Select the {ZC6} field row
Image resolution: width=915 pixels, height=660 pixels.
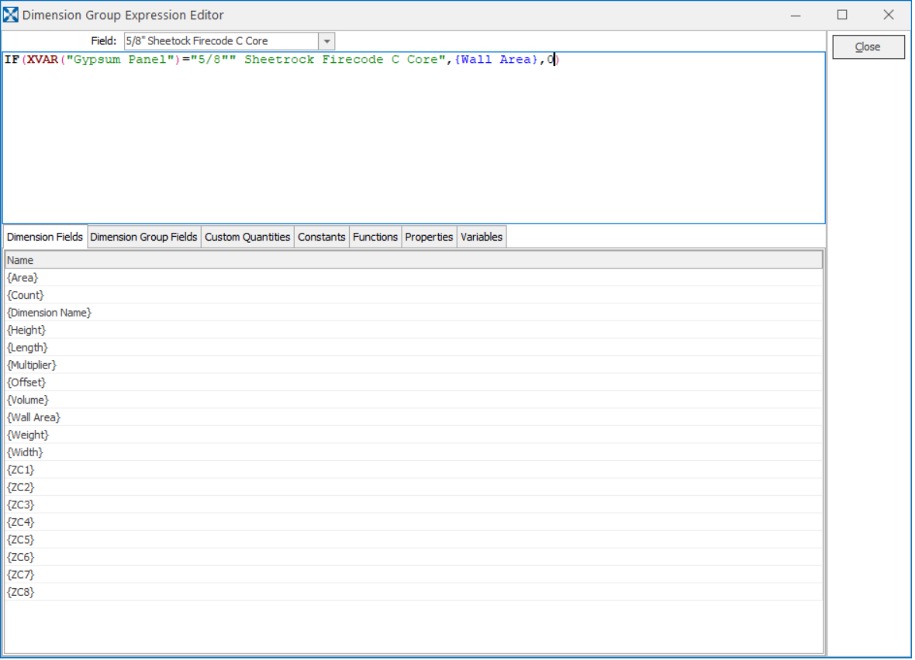click(414, 557)
